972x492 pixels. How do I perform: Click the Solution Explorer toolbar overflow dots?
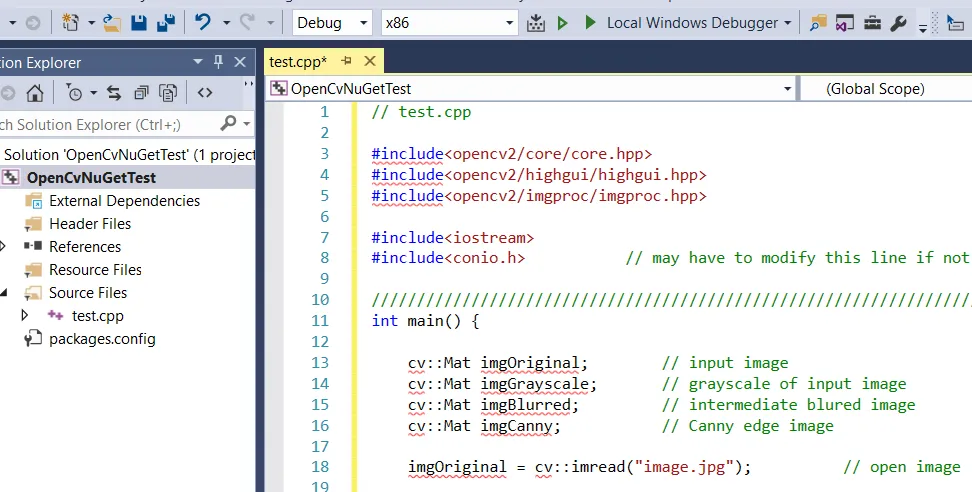click(x=248, y=84)
